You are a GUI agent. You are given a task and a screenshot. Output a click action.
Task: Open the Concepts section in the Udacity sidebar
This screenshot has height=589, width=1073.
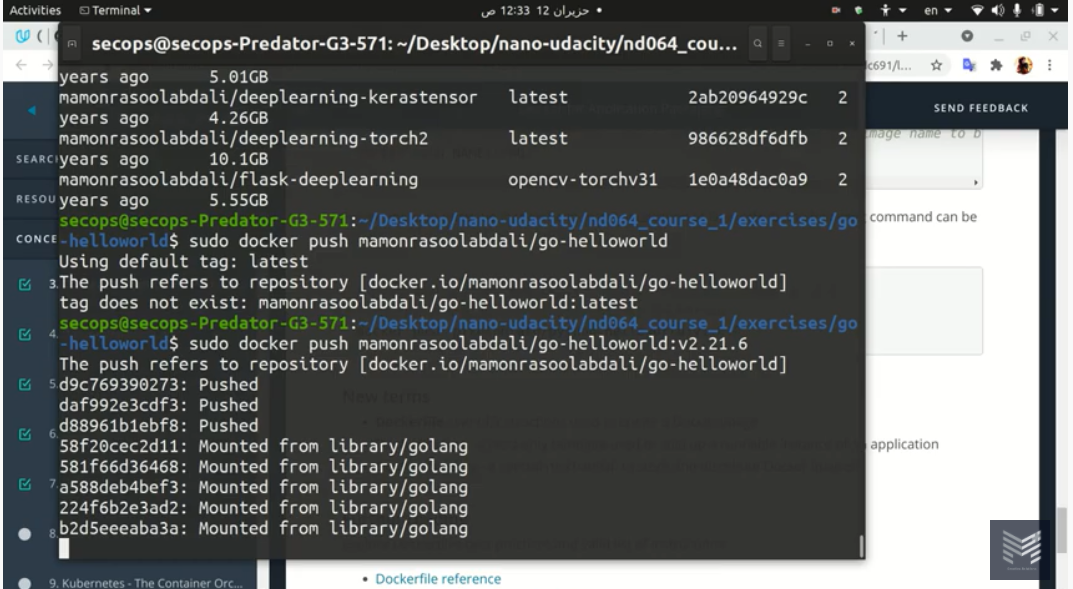point(37,239)
